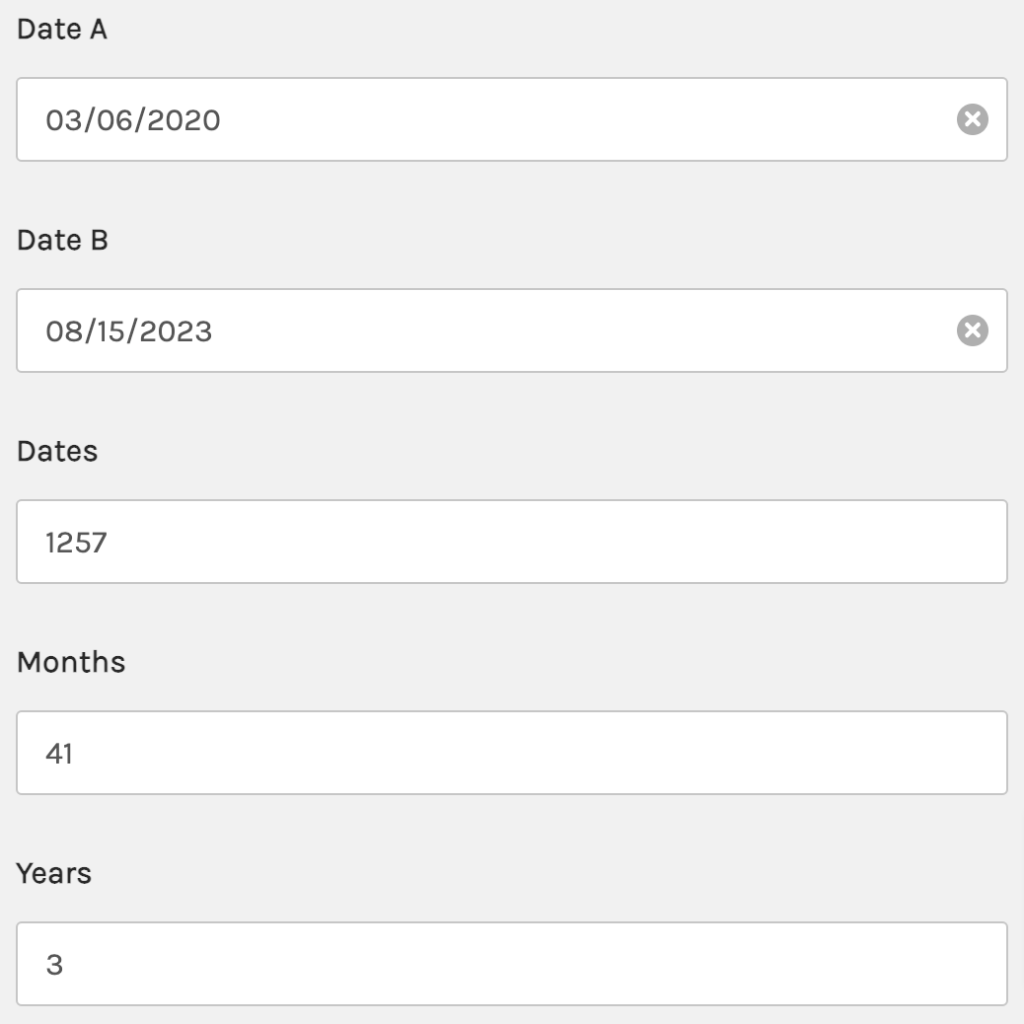The width and height of the screenshot is (1024, 1024).
Task: Click the number 41 in the Months box
Action: (59, 754)
